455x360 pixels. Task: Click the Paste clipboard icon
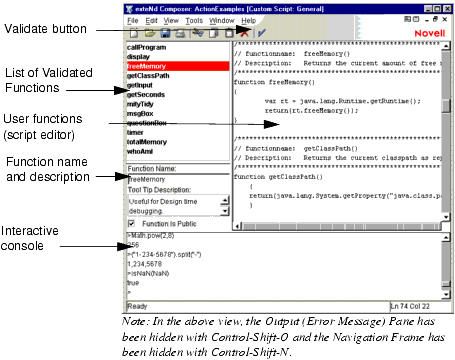[x=229, y=33]
